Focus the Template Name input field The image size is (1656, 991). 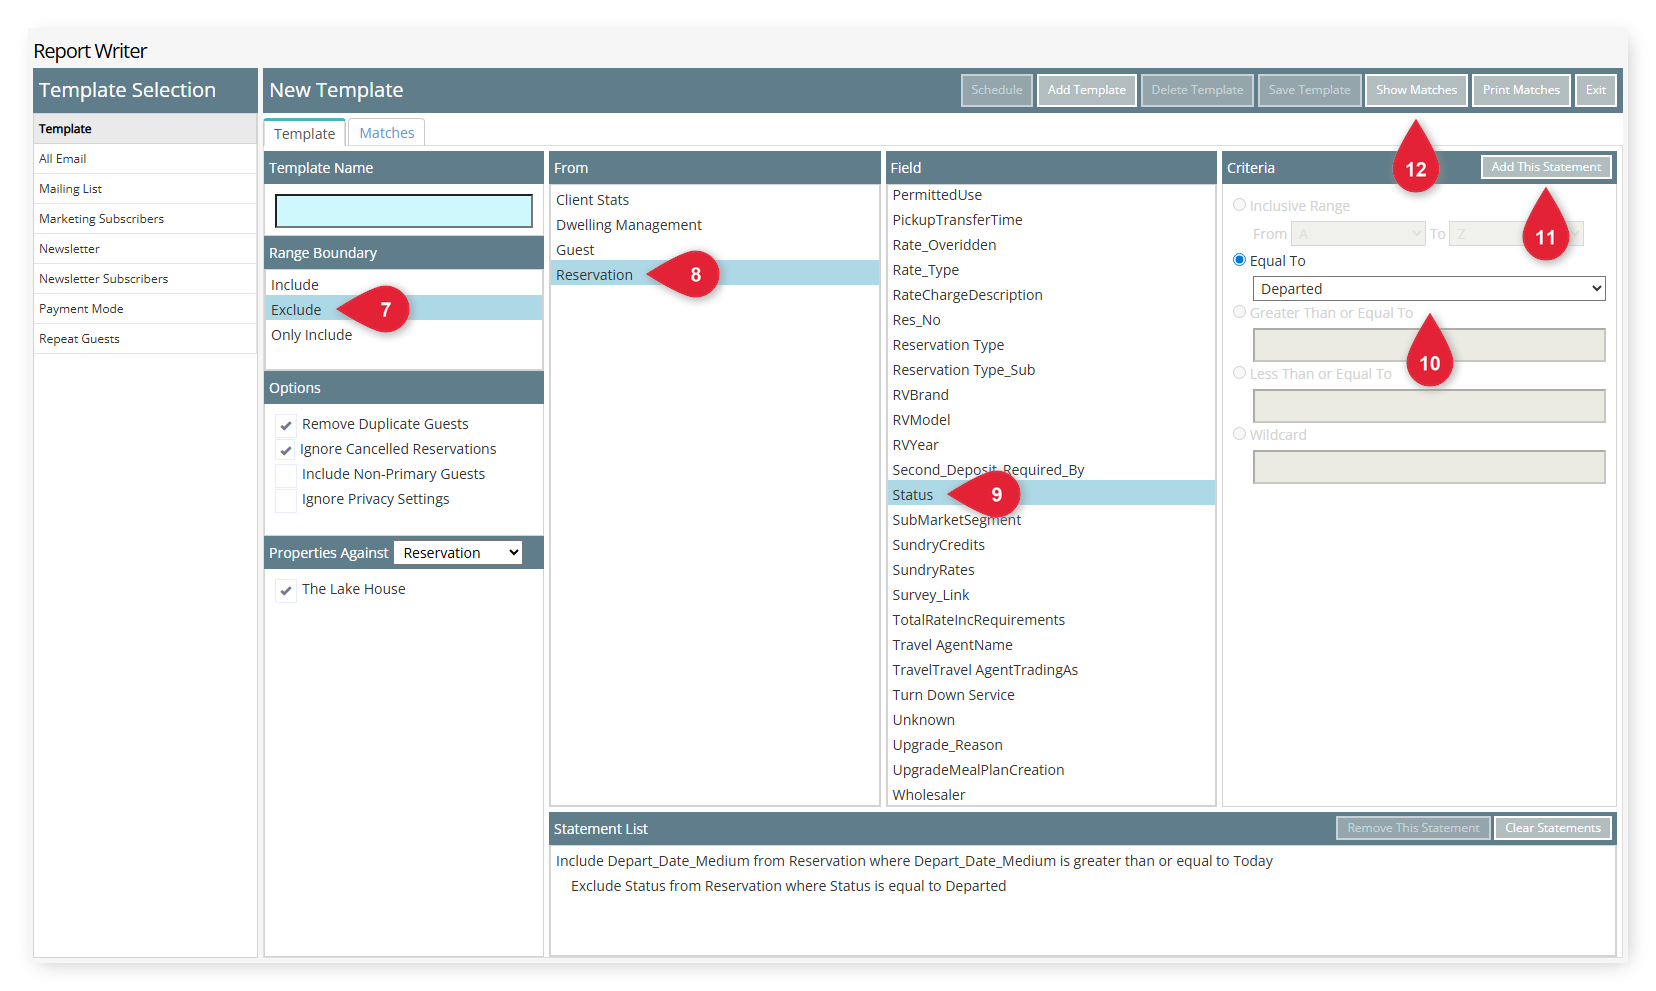point(404,211)
